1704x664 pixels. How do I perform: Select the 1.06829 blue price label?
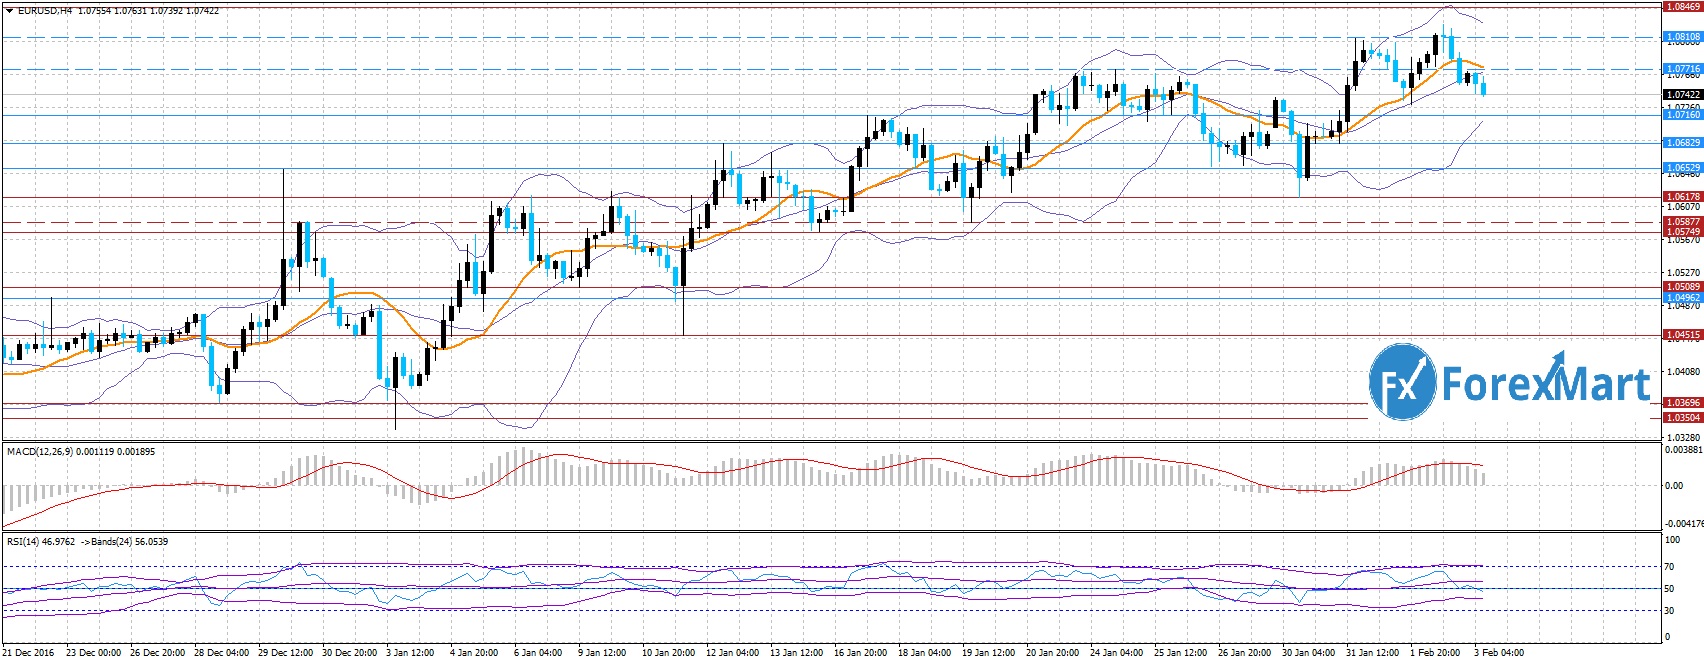[1682, 143]
